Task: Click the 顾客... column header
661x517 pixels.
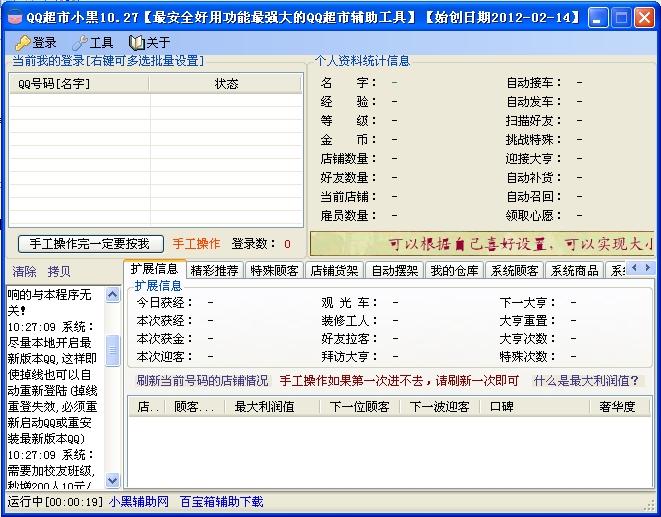Action: click(x=194, y=407)
